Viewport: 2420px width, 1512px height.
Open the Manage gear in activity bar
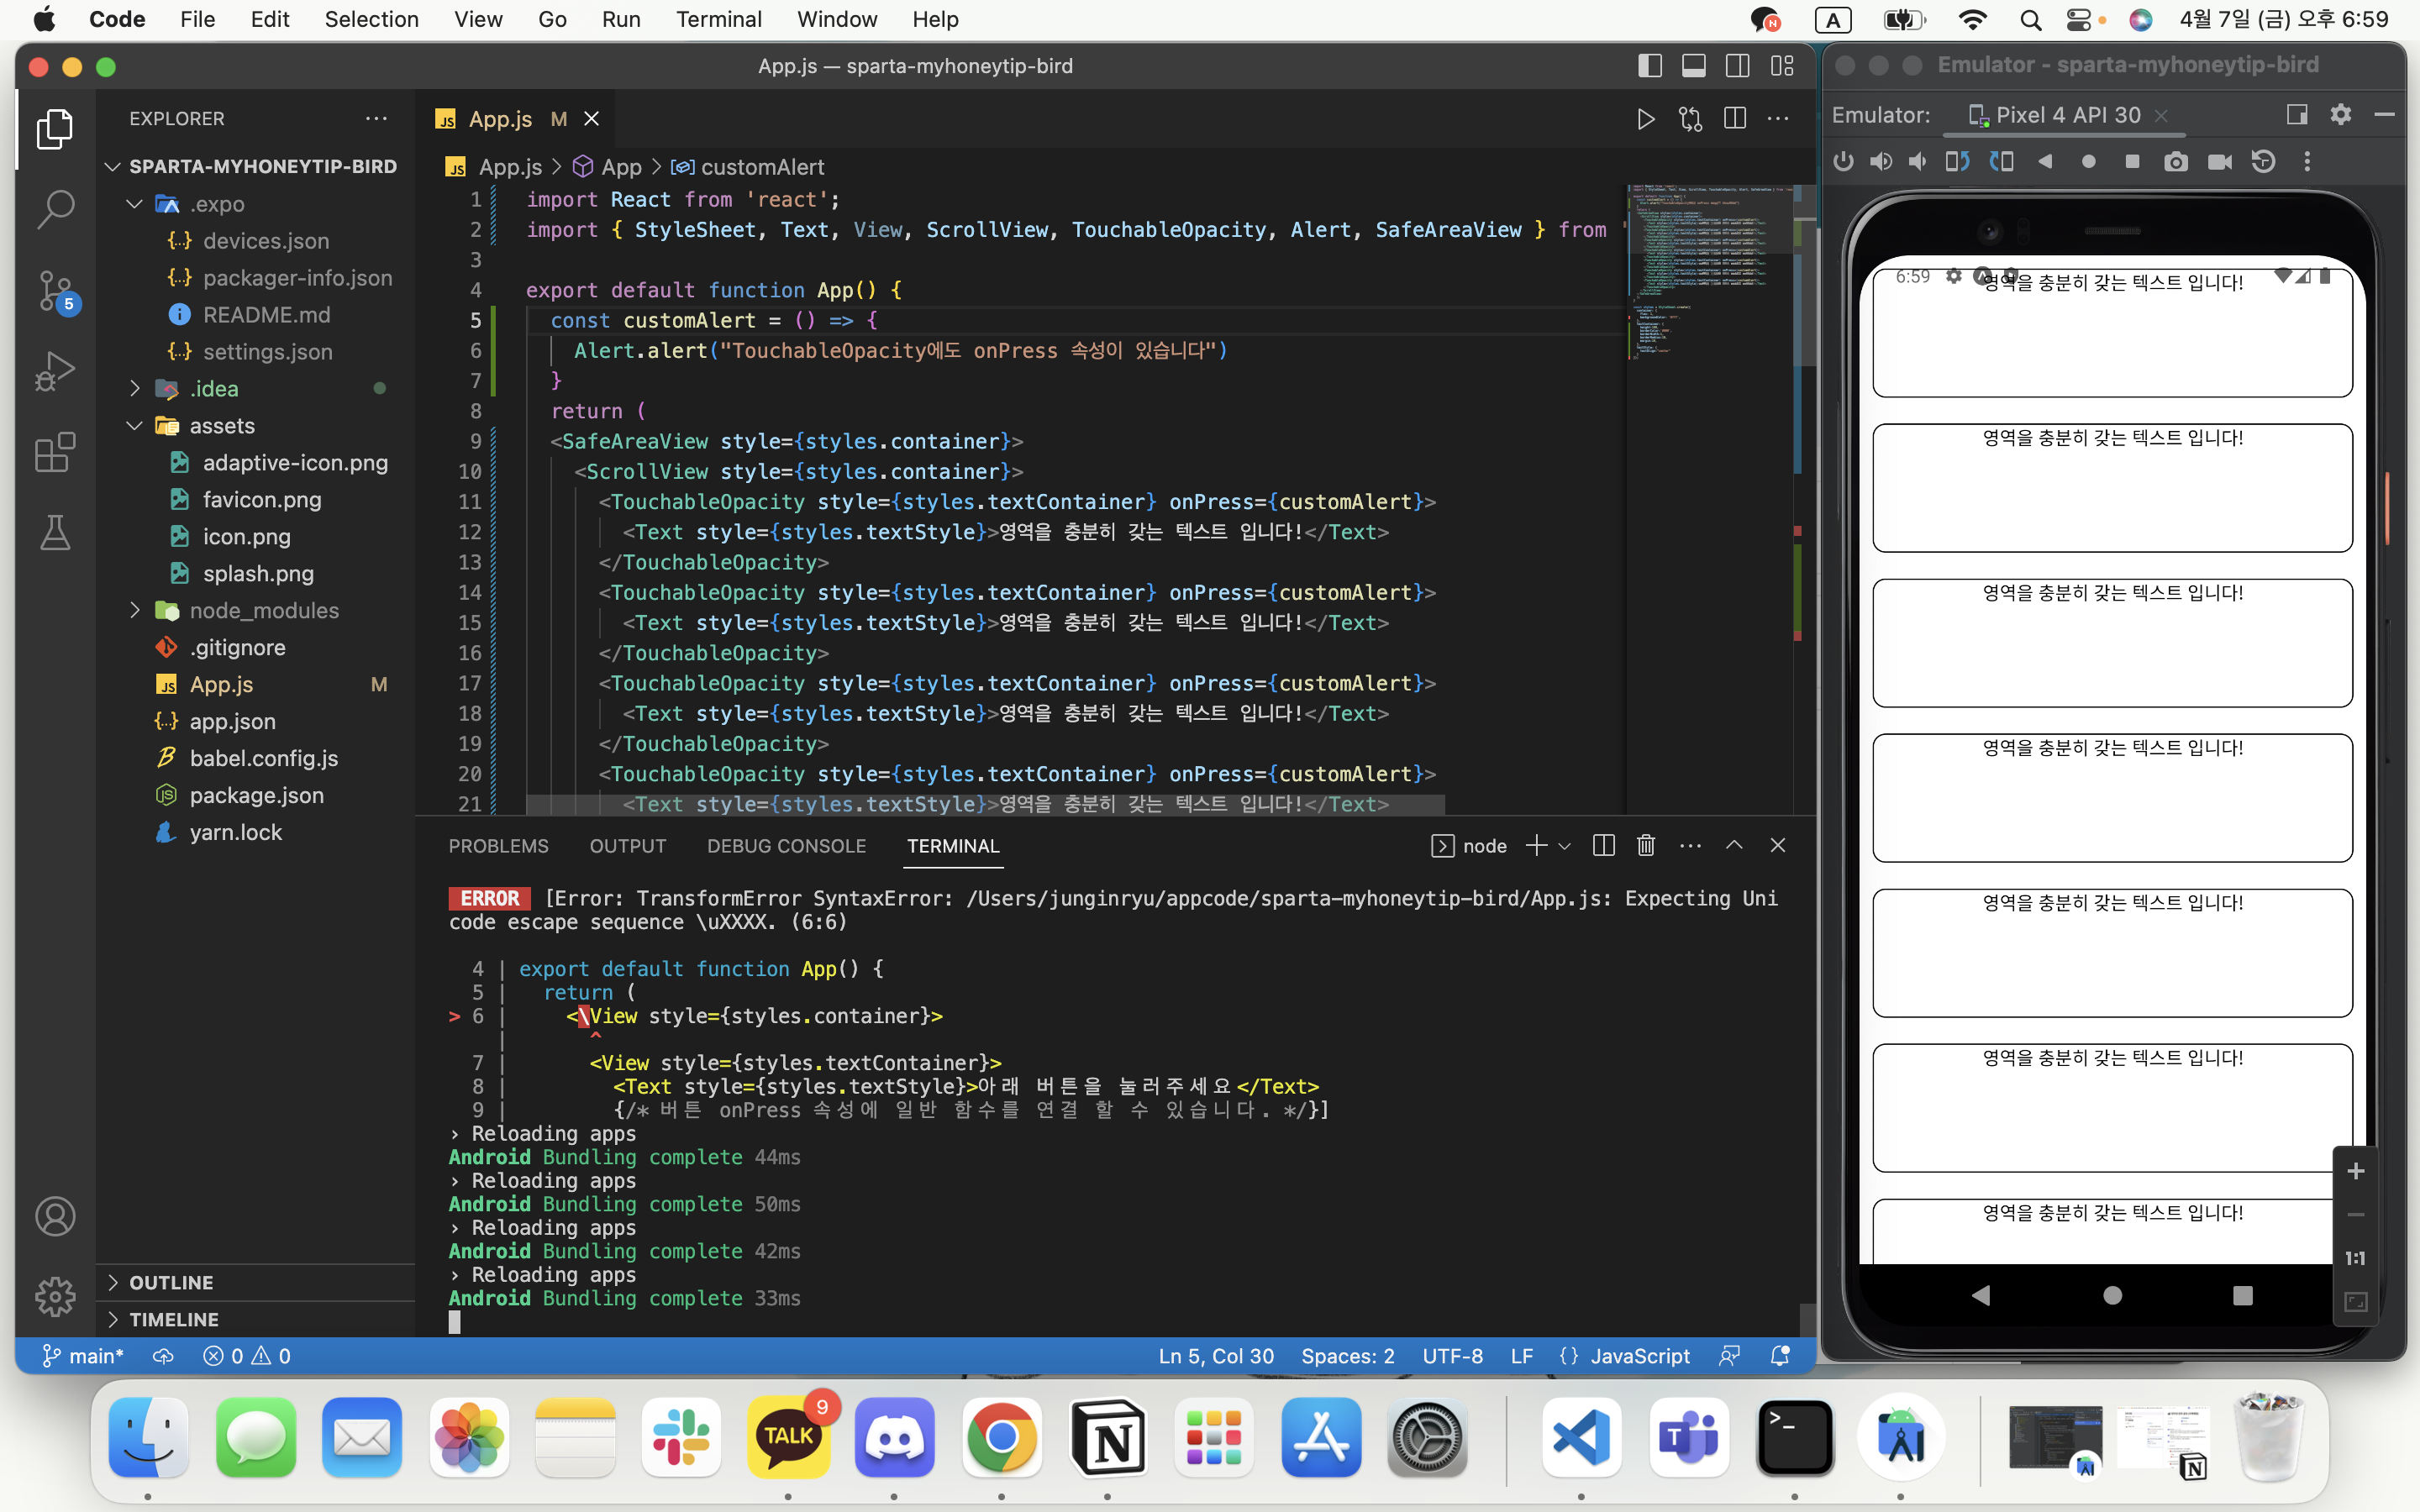tap(55, 1297)
